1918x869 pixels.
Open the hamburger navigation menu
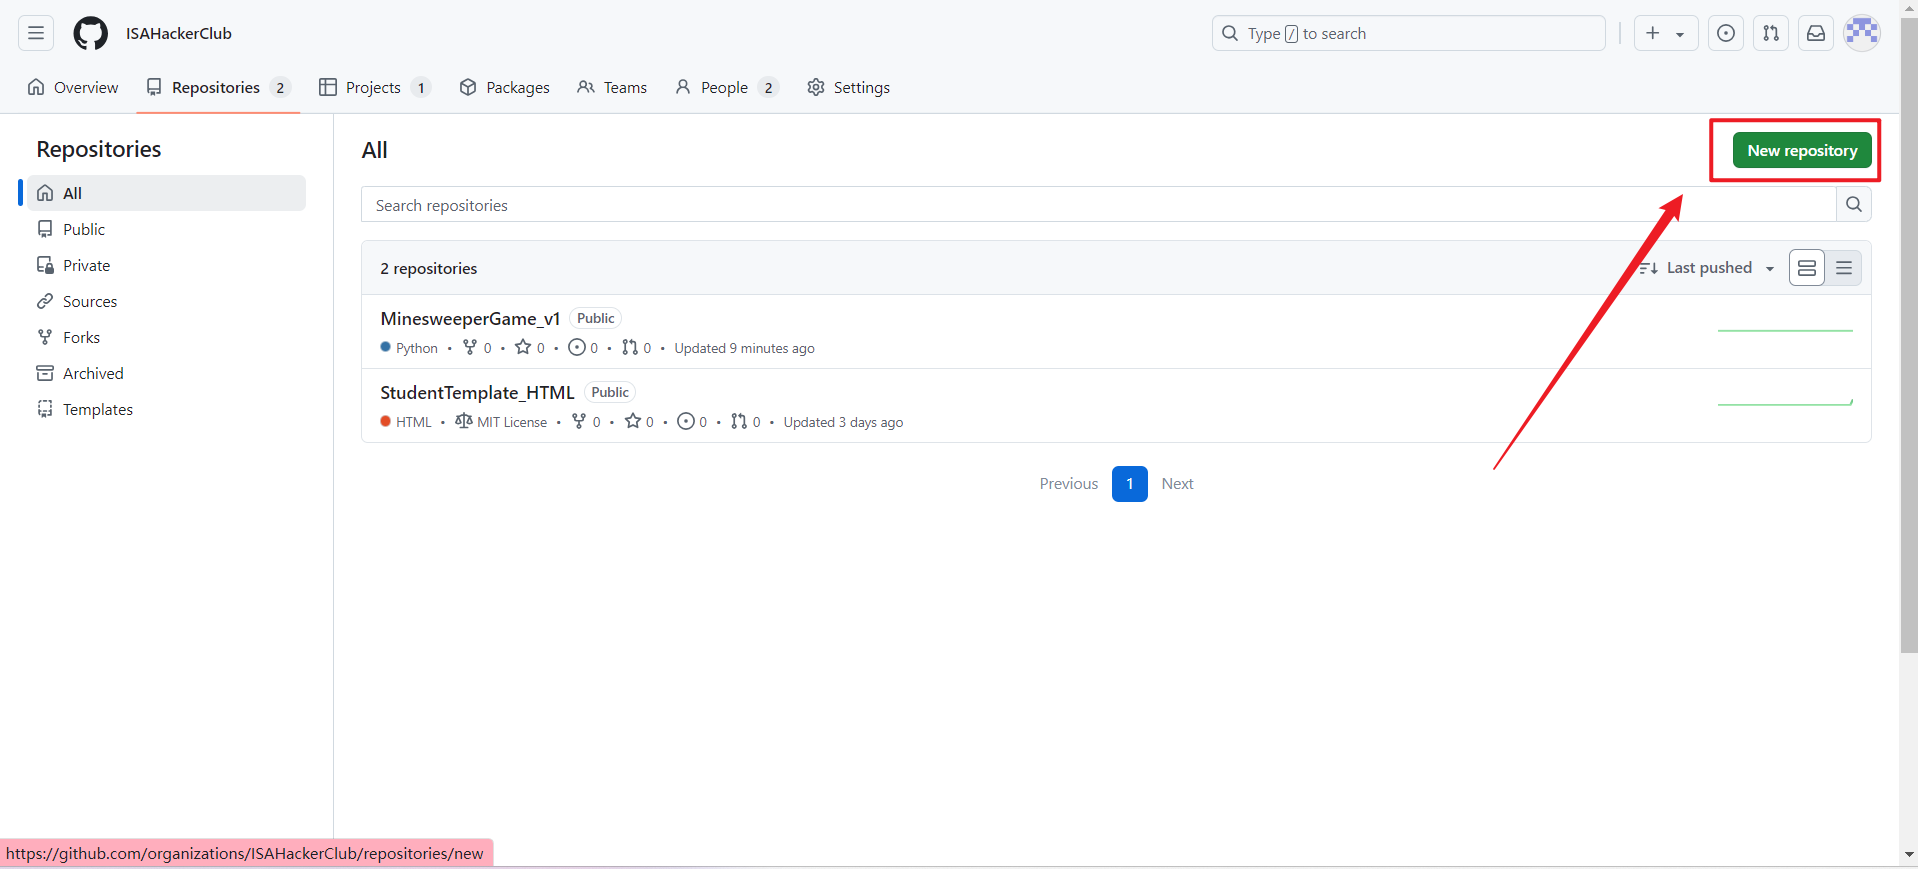[x=36, y=33]
